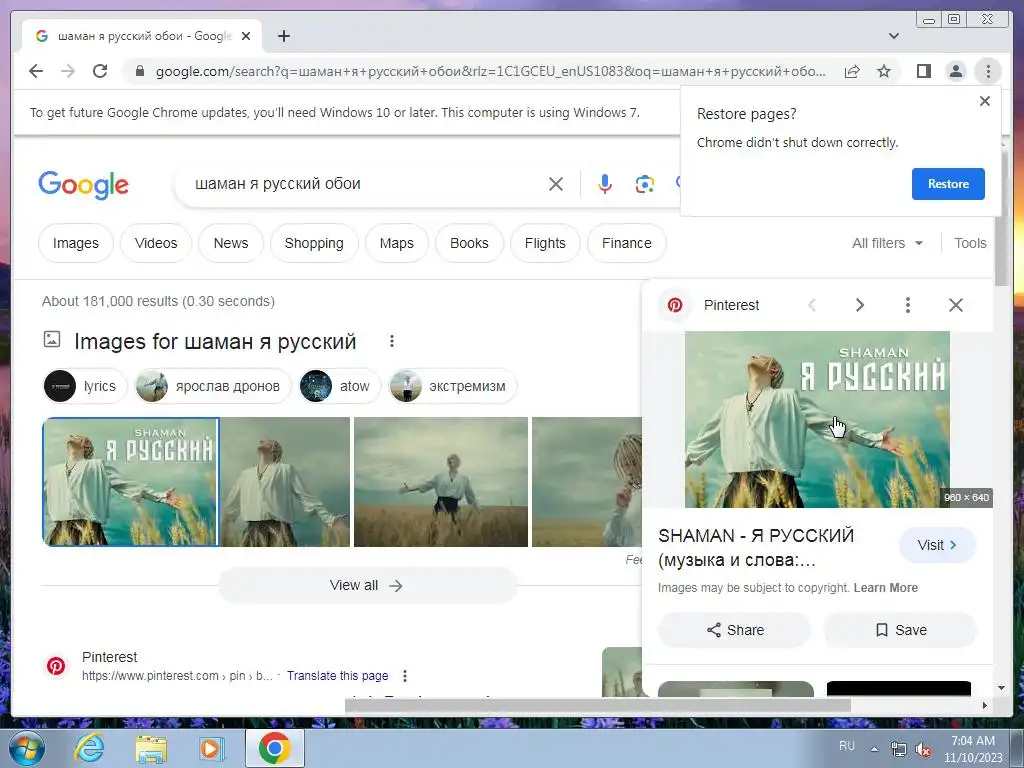The height and width of the screenshot is (768, 1024).
Task: Open options menu for Pinterest search result
Action: 405,675
